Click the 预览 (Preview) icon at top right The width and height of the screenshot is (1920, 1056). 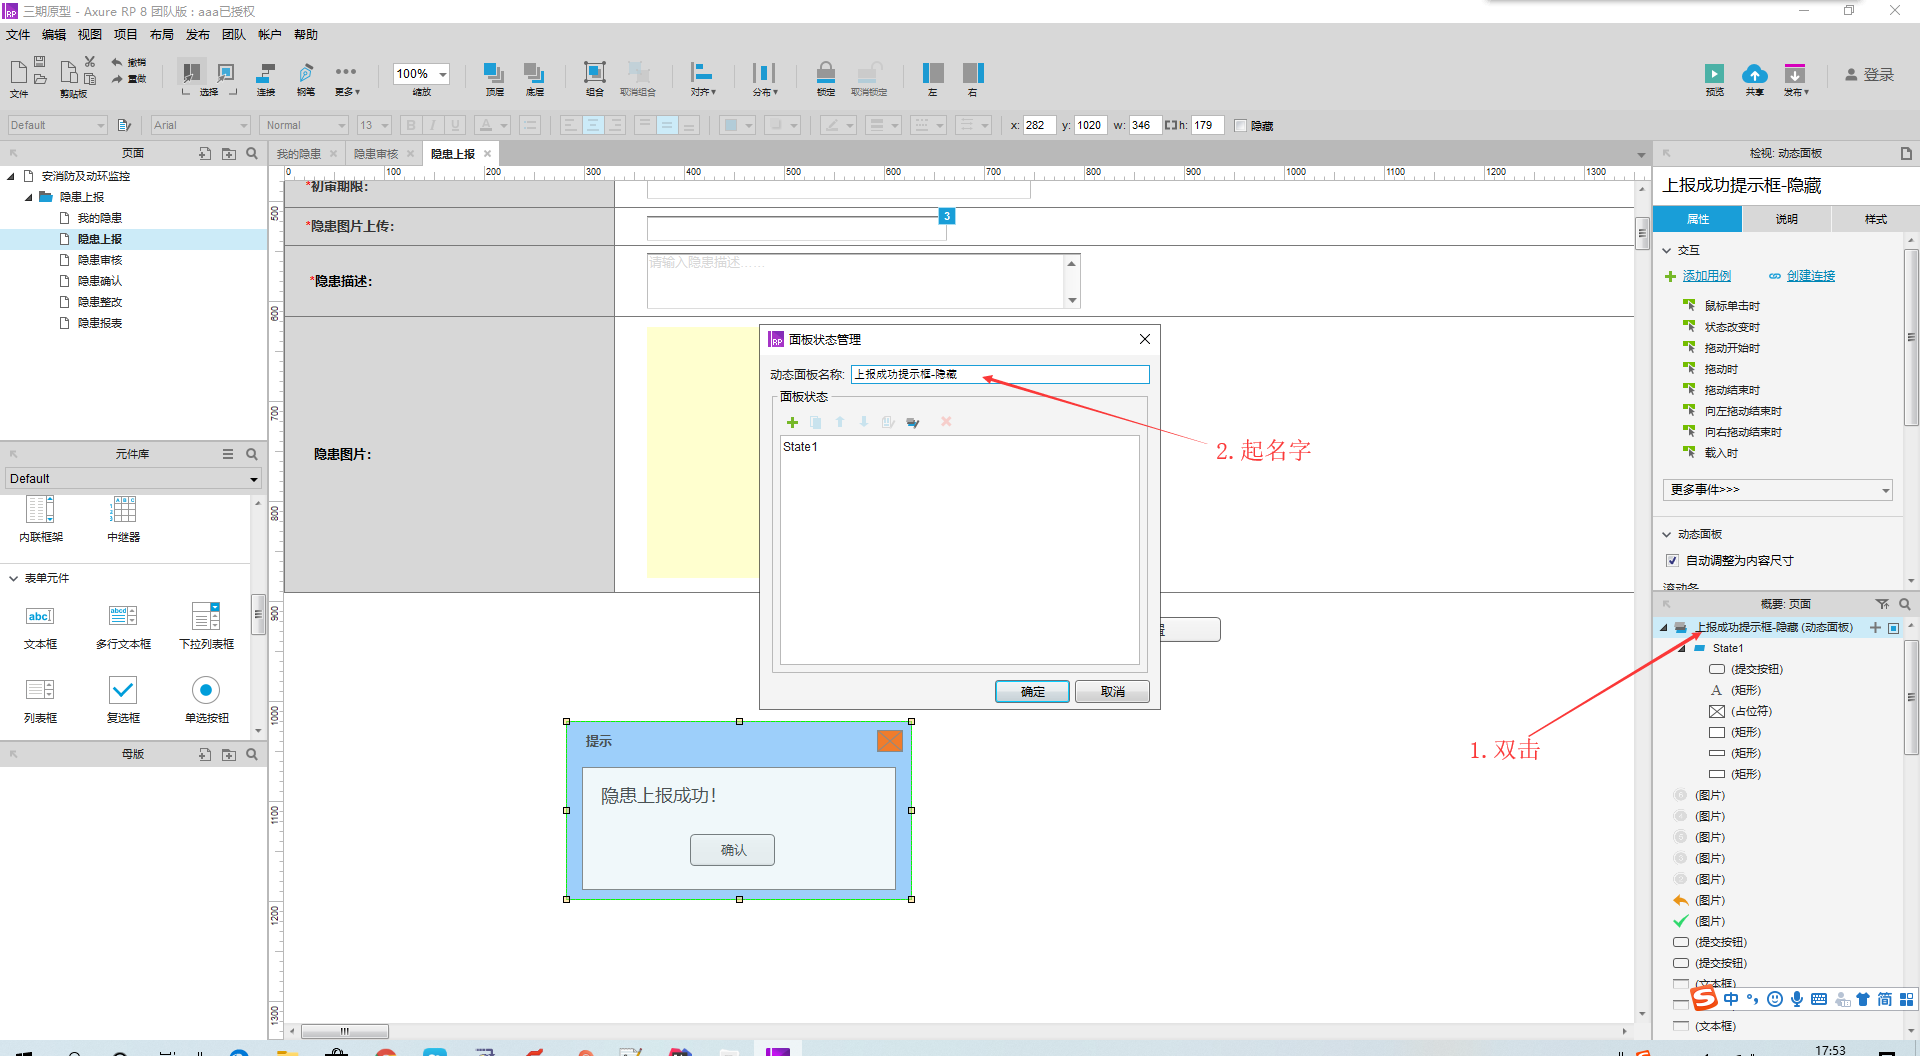pyautogui.click(x=1714, y=77)
